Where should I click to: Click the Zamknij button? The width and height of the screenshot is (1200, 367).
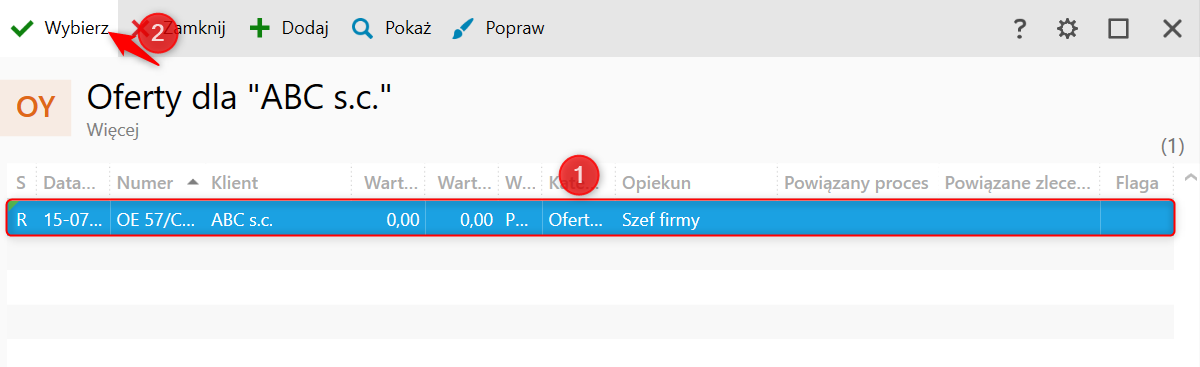(x=182, y=28)
